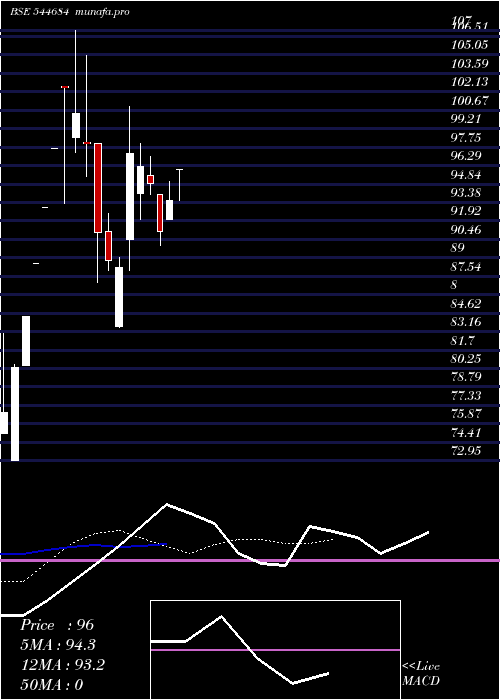This screenshot has height=700, width=500.
Task: Select the 99.21 price axis label
Action: pos(466,119)
